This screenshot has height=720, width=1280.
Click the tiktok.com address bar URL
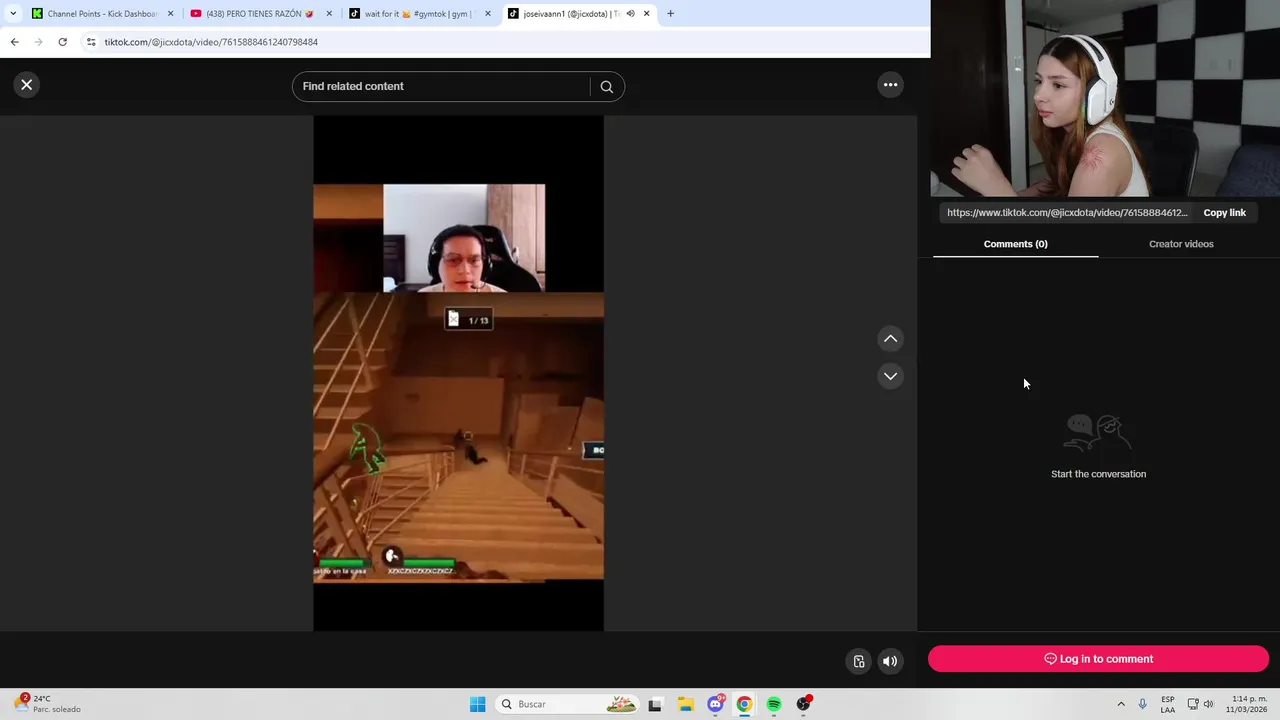[211, 42]
